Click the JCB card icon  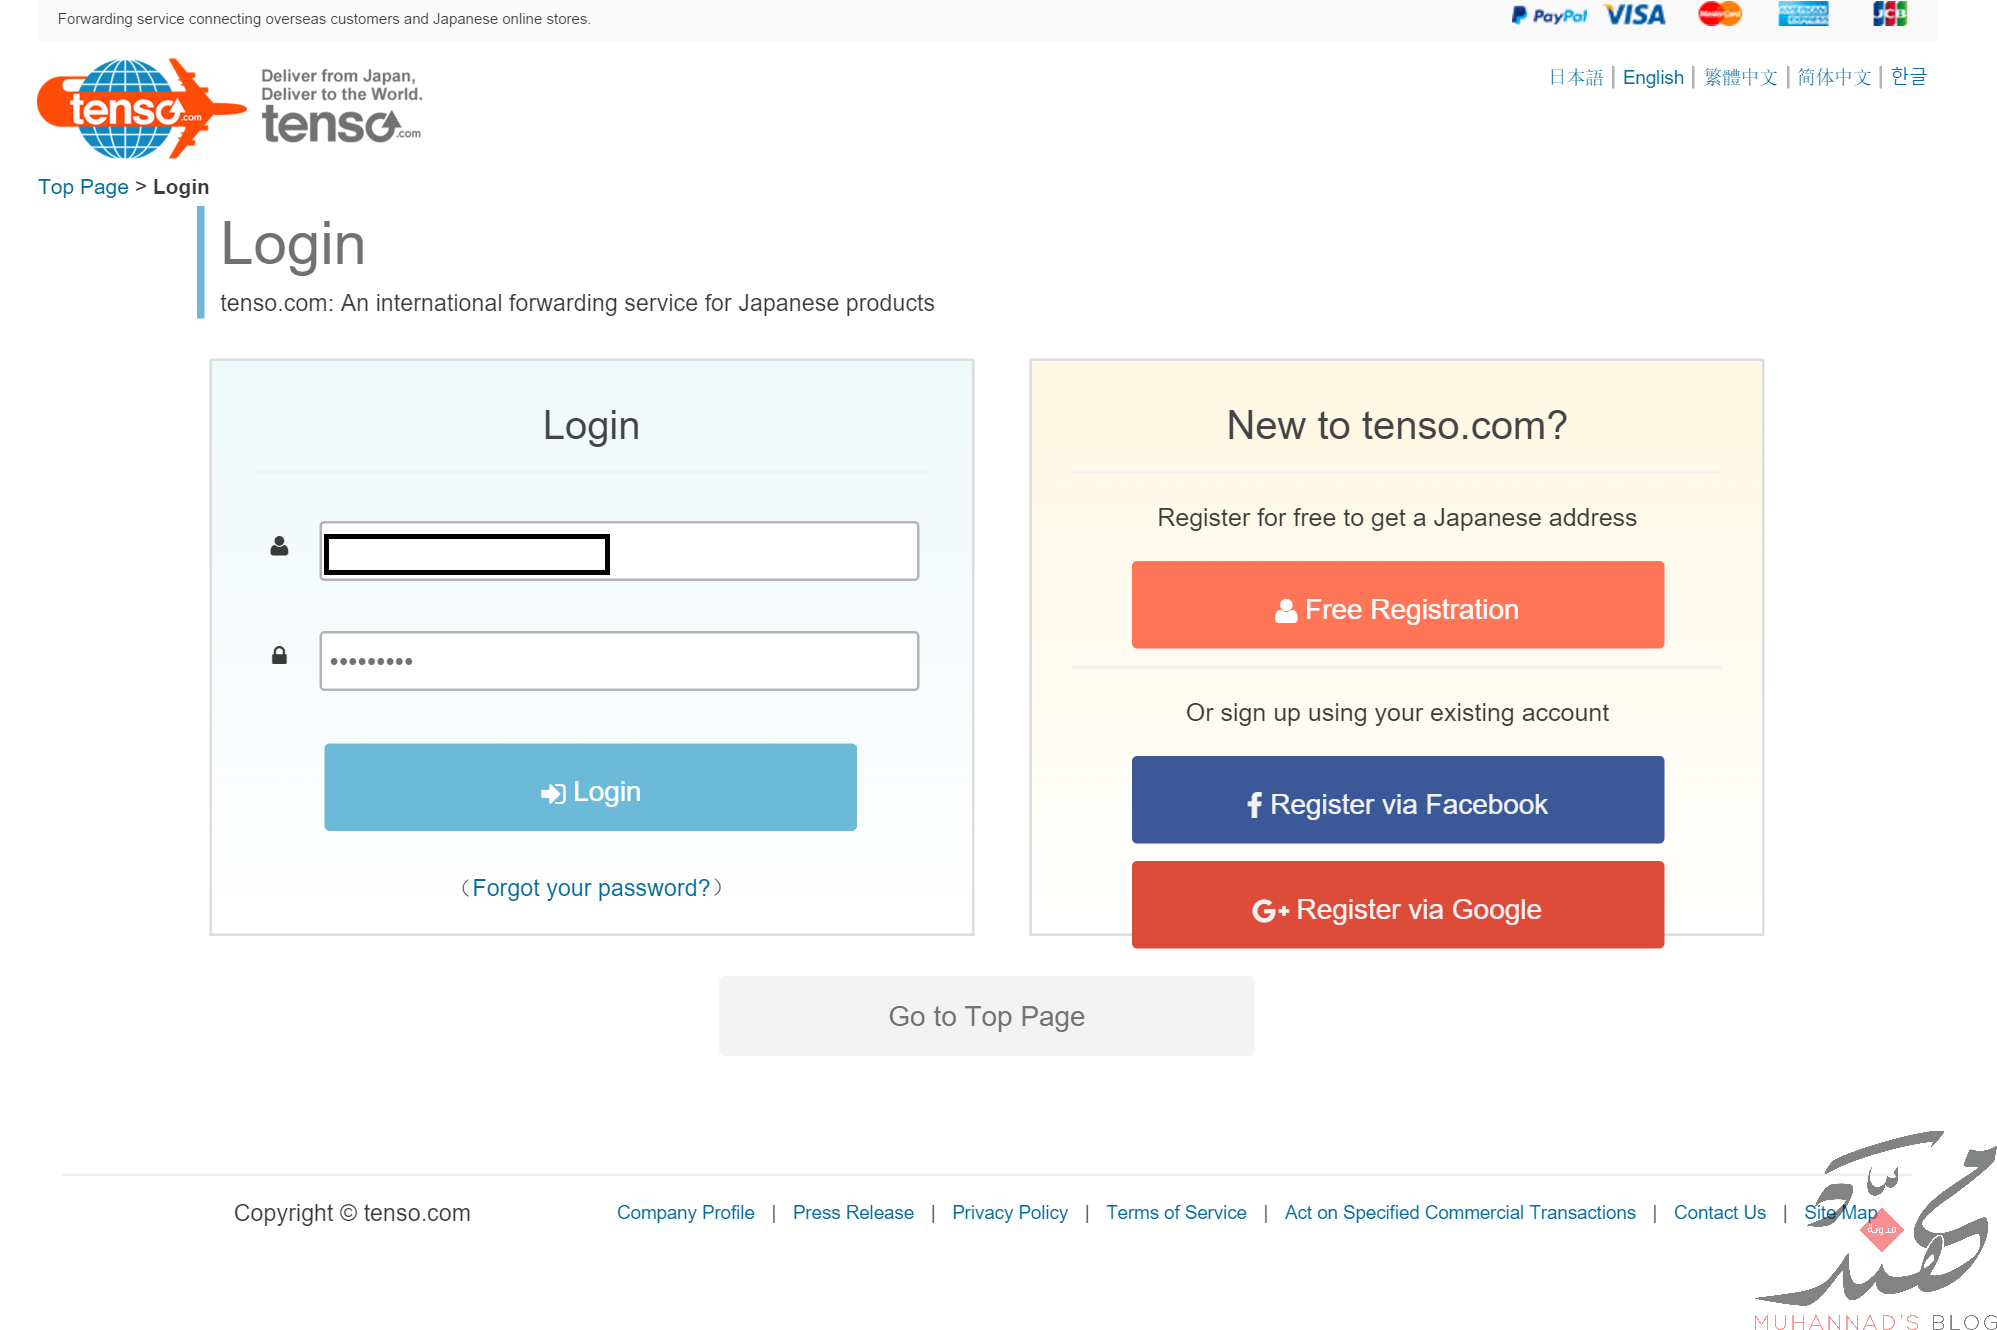point(1889,14)
